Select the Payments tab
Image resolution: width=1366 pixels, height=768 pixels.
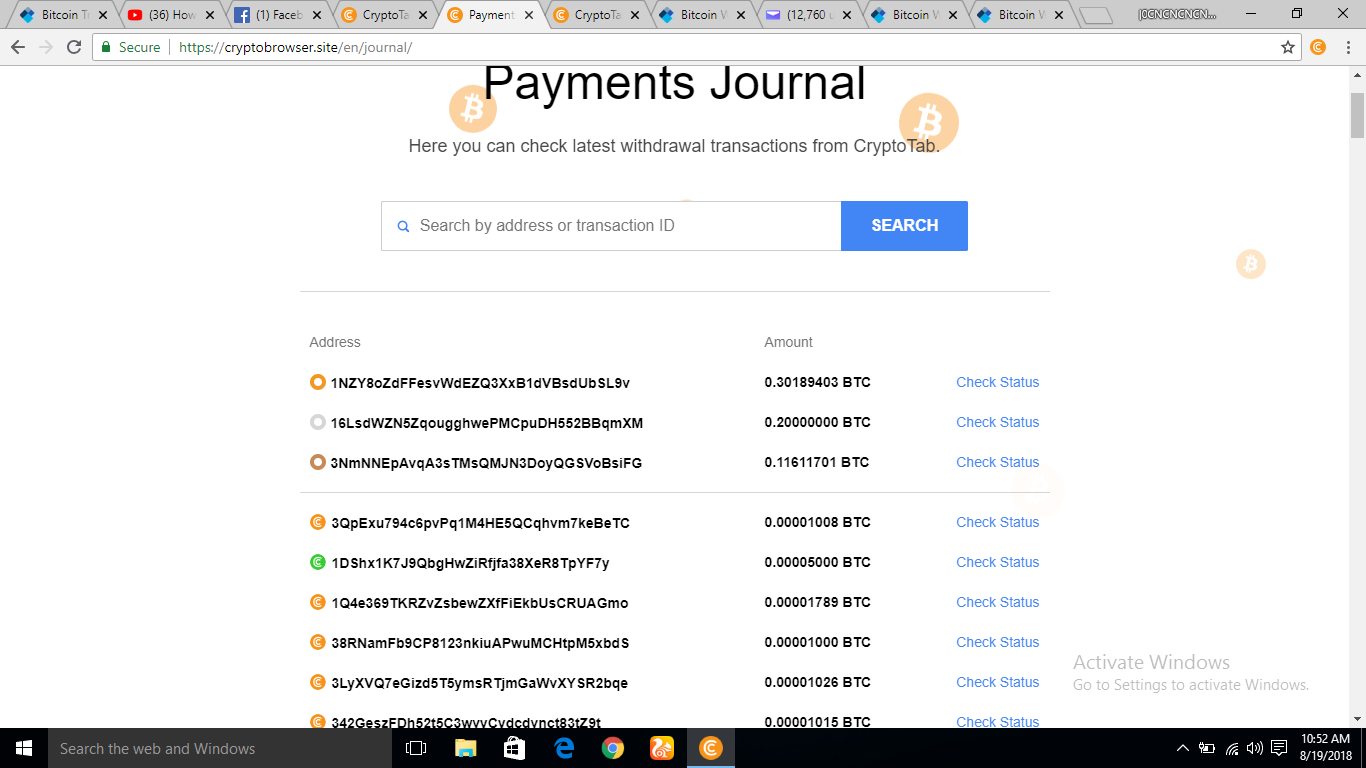pos(491,15)
